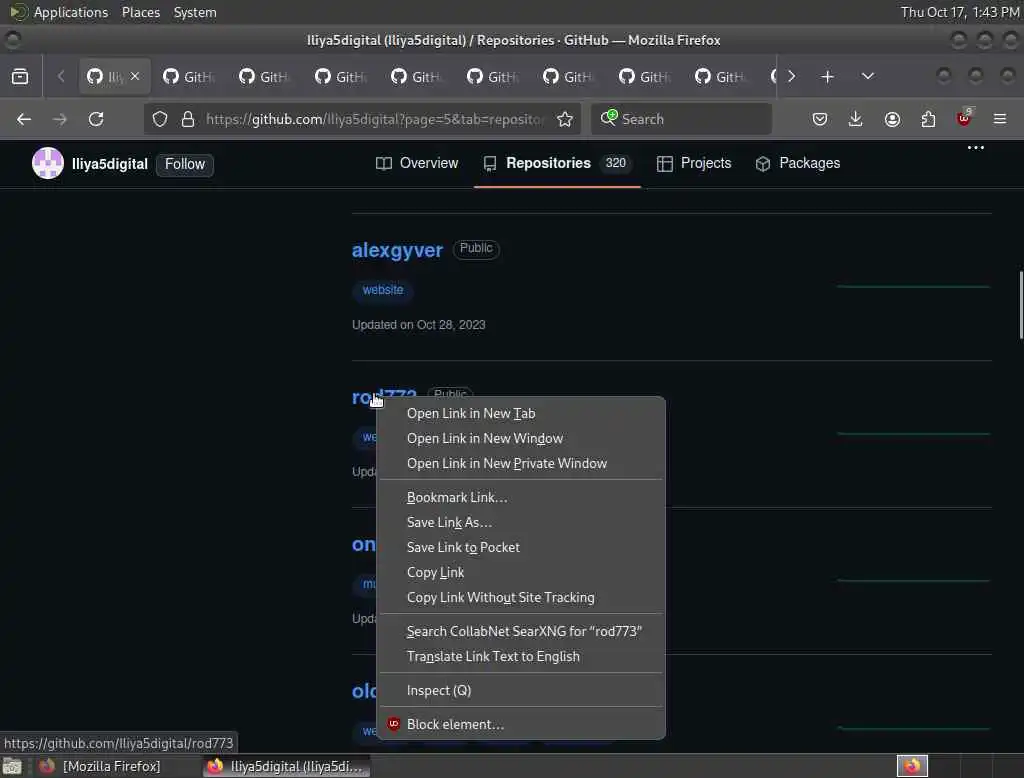Expand the list all tabs dropdown

click(x=867, y=76)
